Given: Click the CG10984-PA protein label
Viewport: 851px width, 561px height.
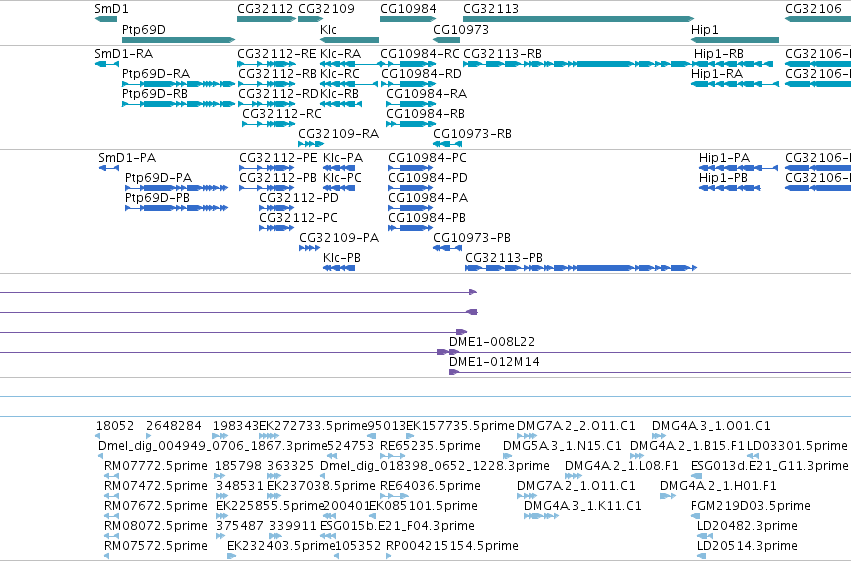Looking at the screenshot, I should pyautogui.click(x=428, y=197).
